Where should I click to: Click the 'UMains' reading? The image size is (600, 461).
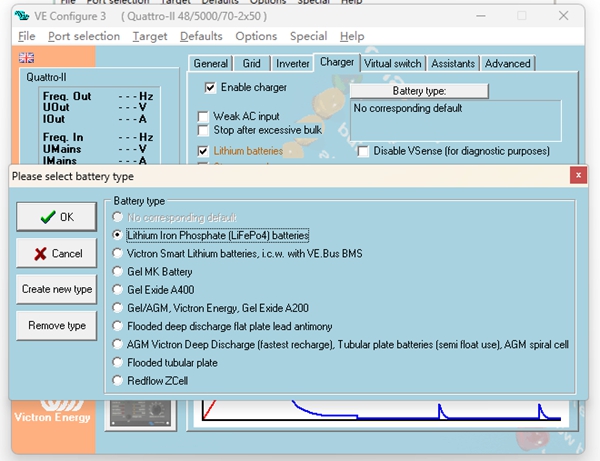(98, 149)
